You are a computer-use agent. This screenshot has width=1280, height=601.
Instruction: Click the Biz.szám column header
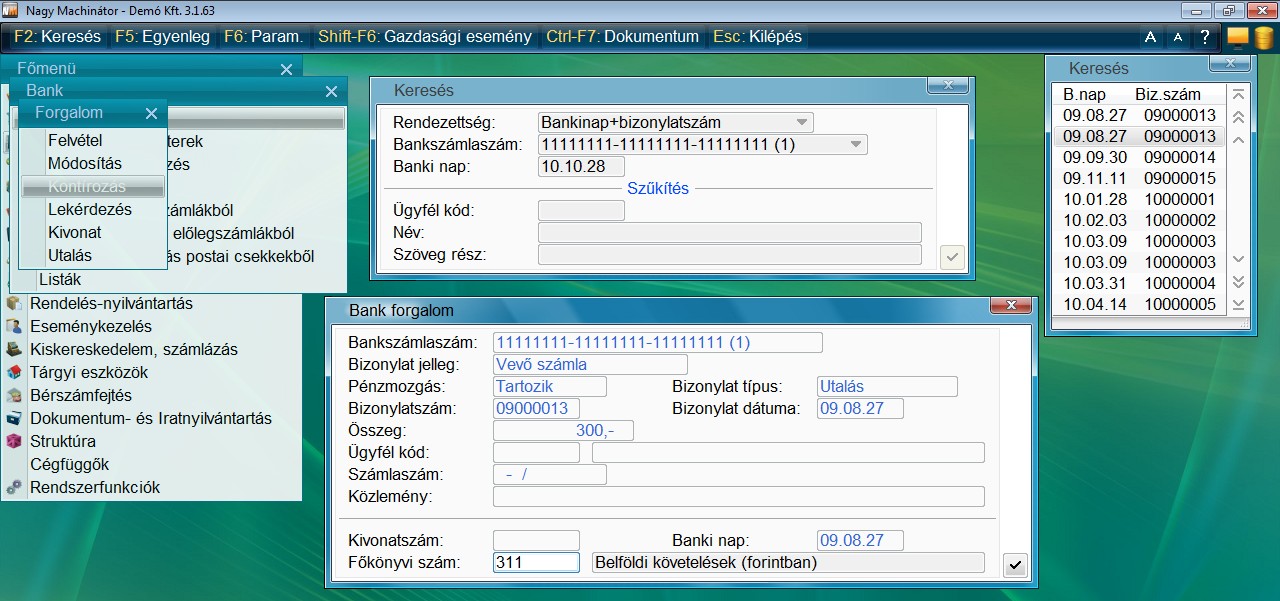[x=1168, y=94]
